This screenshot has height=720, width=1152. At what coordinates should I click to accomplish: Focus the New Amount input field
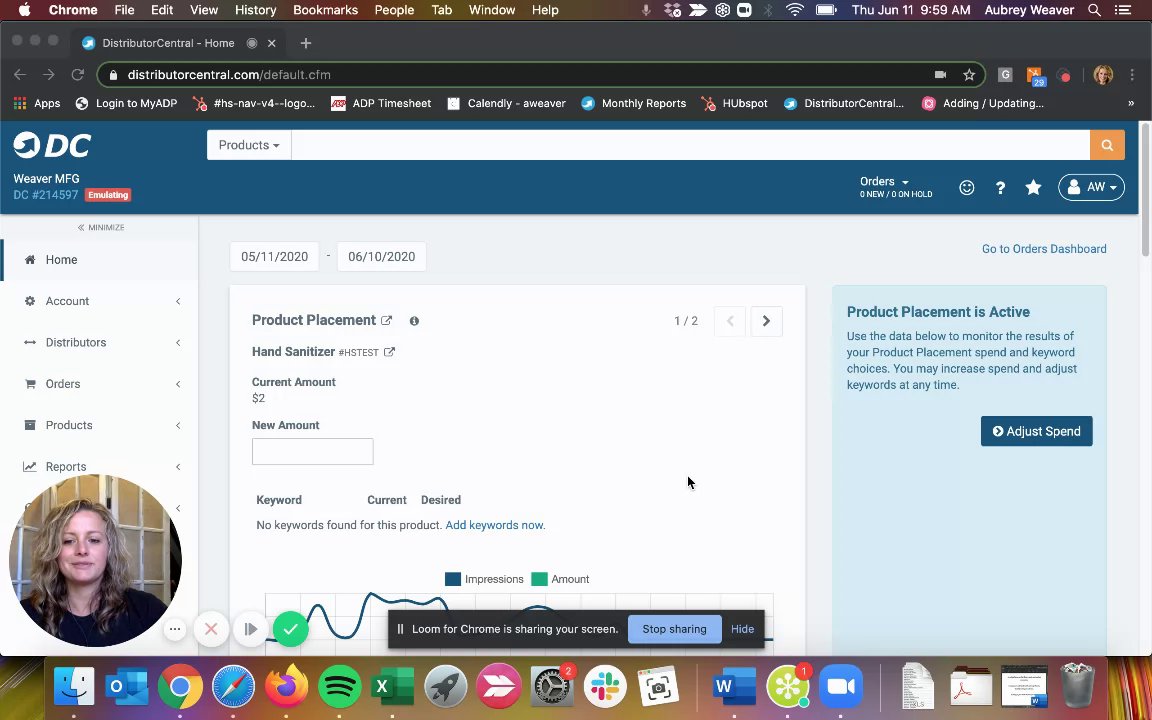[x=312, y=451]
